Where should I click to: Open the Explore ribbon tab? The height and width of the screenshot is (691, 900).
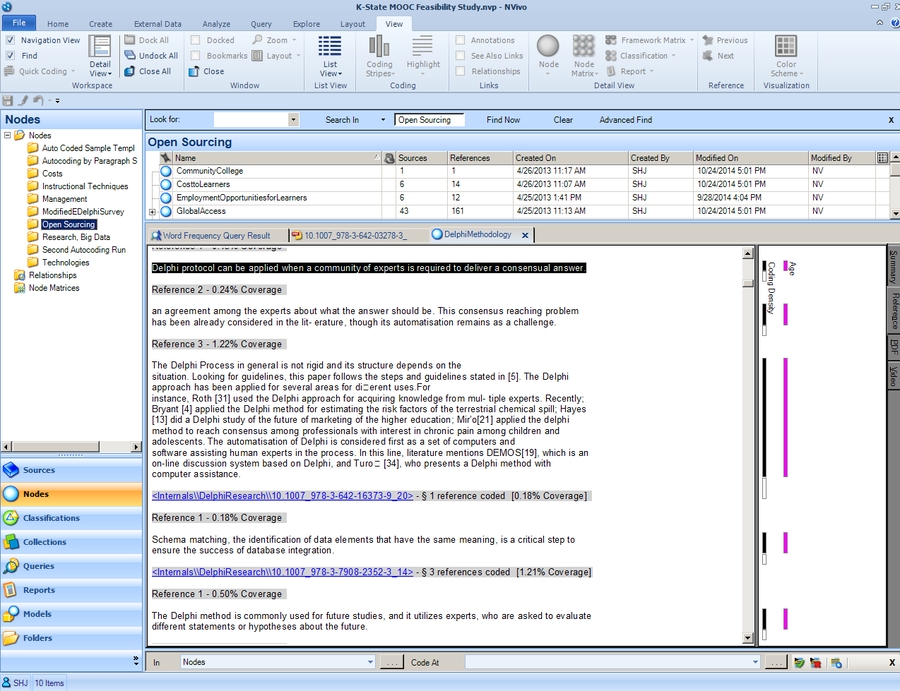click(306, 23)
